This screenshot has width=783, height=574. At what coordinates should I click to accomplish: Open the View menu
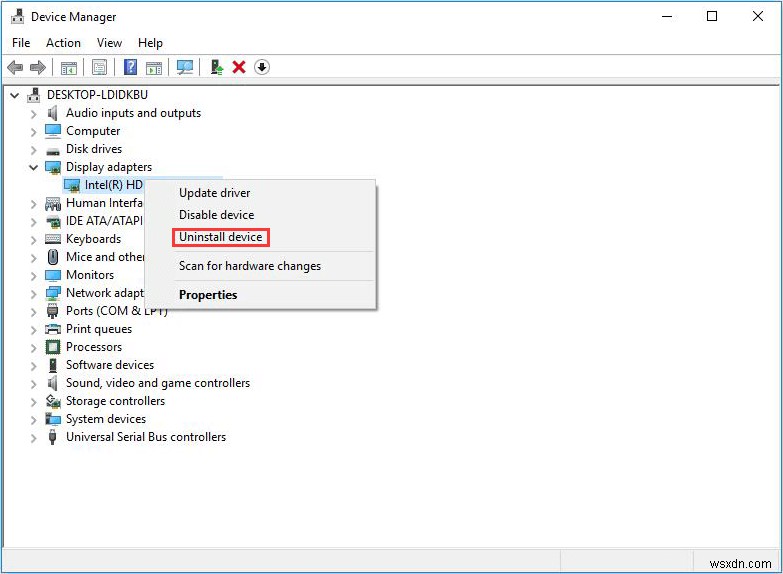[109, 43]
